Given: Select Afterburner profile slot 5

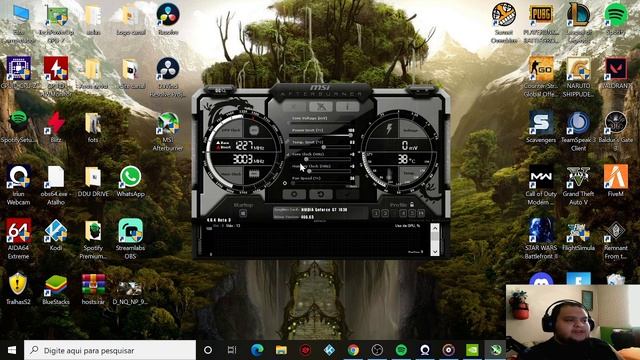Looking at the screenshot, I should [x=412, y=213].
